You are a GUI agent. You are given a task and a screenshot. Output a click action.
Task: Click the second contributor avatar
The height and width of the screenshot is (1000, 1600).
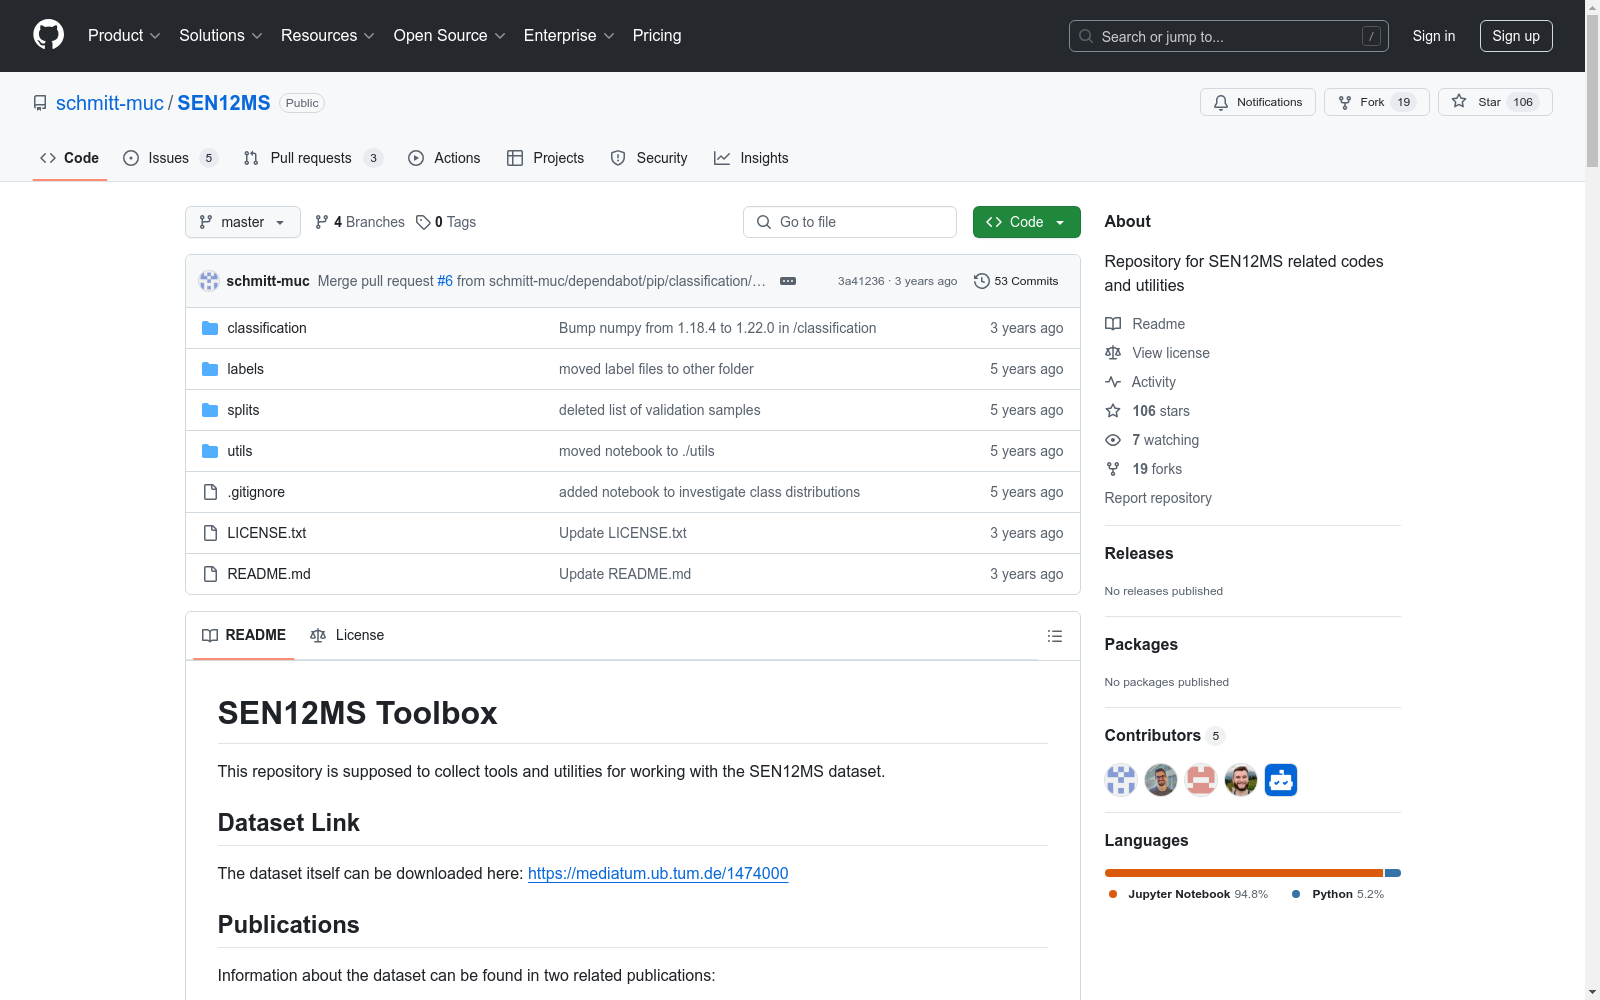tap(1161, 780)
